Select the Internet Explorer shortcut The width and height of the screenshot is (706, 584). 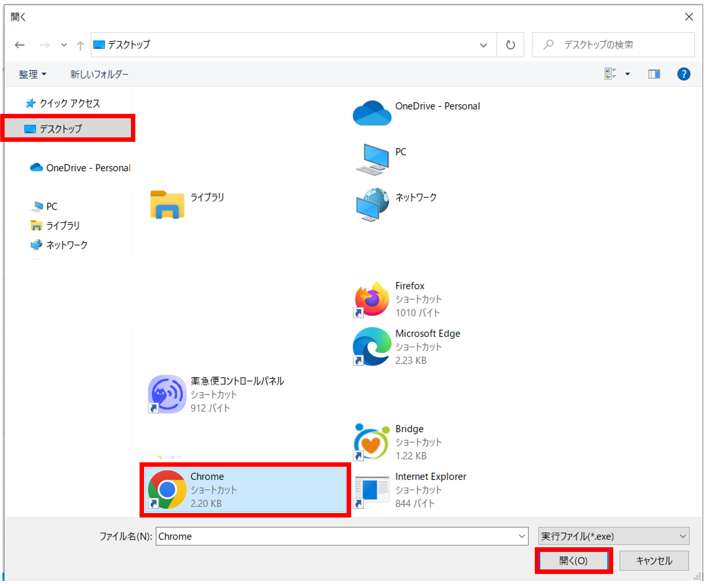click(x=372, y=490)
